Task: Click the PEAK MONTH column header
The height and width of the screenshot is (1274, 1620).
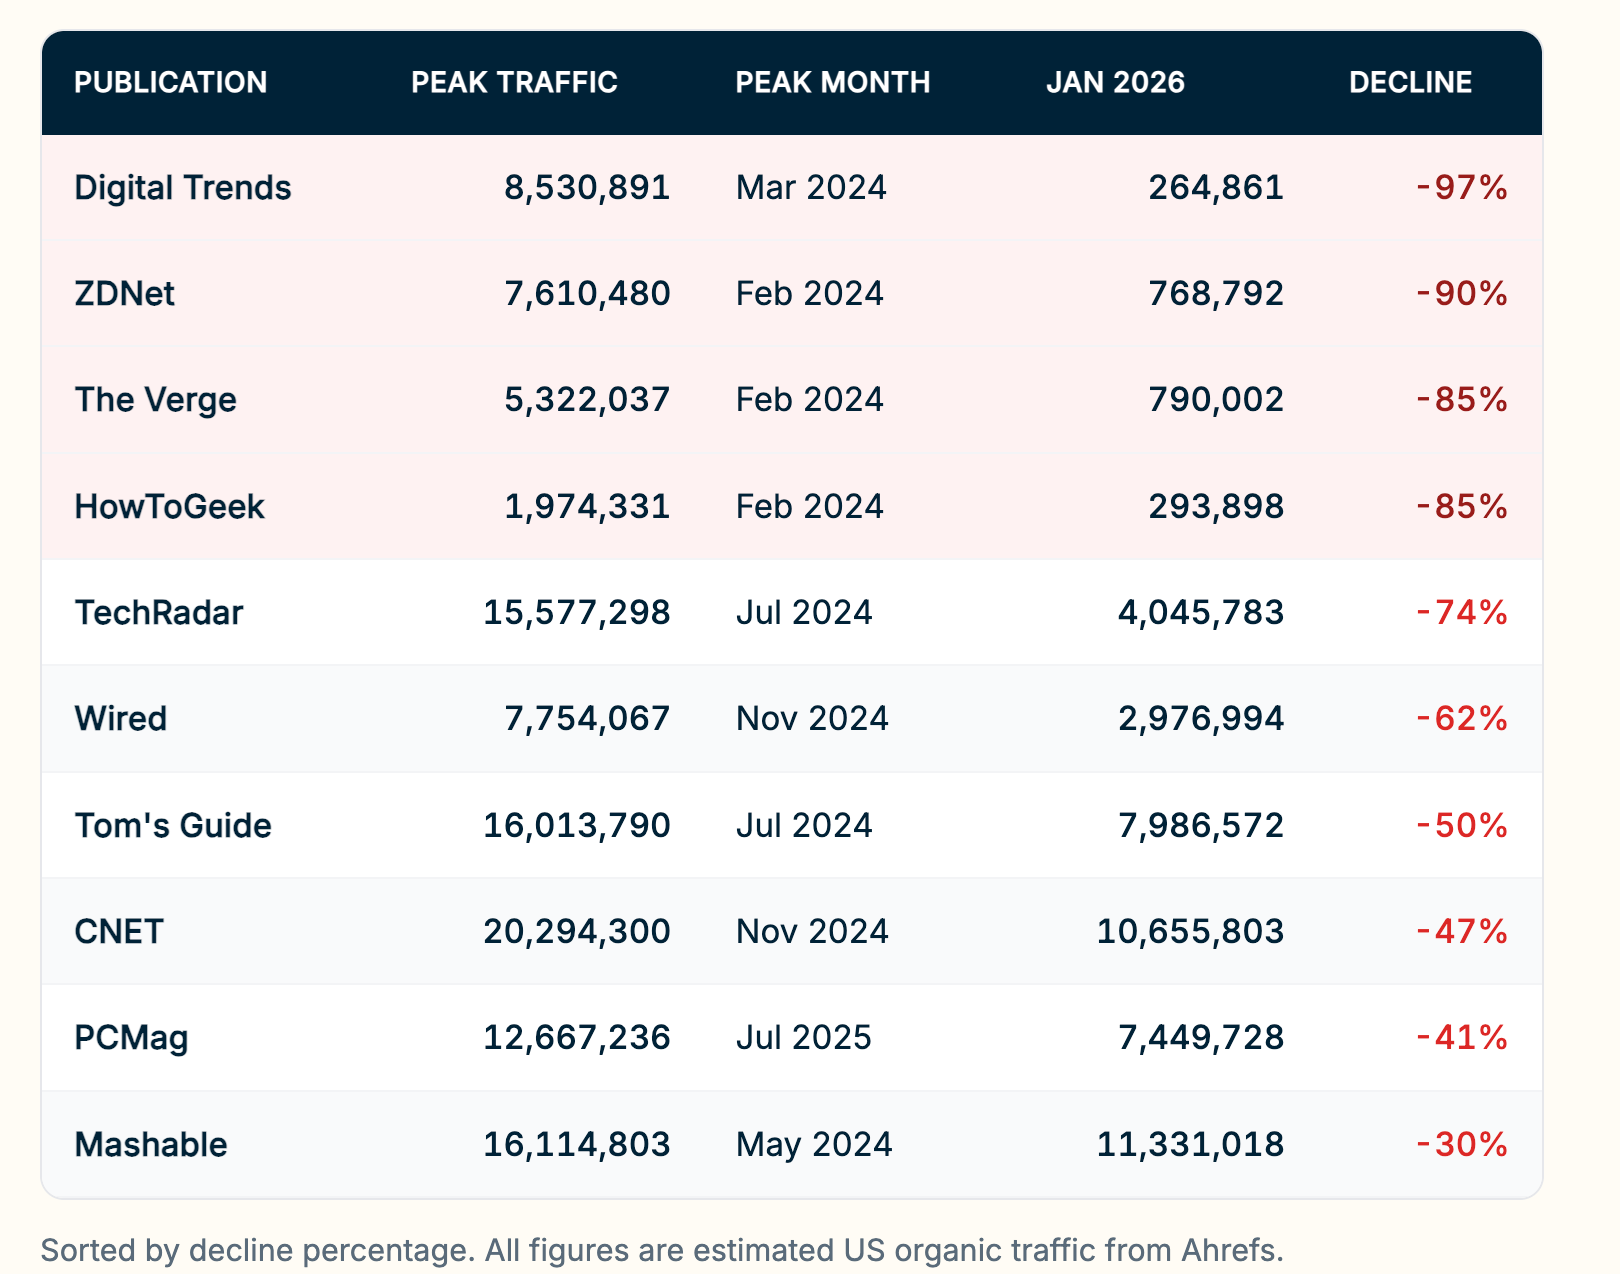Action: point(833,82)
